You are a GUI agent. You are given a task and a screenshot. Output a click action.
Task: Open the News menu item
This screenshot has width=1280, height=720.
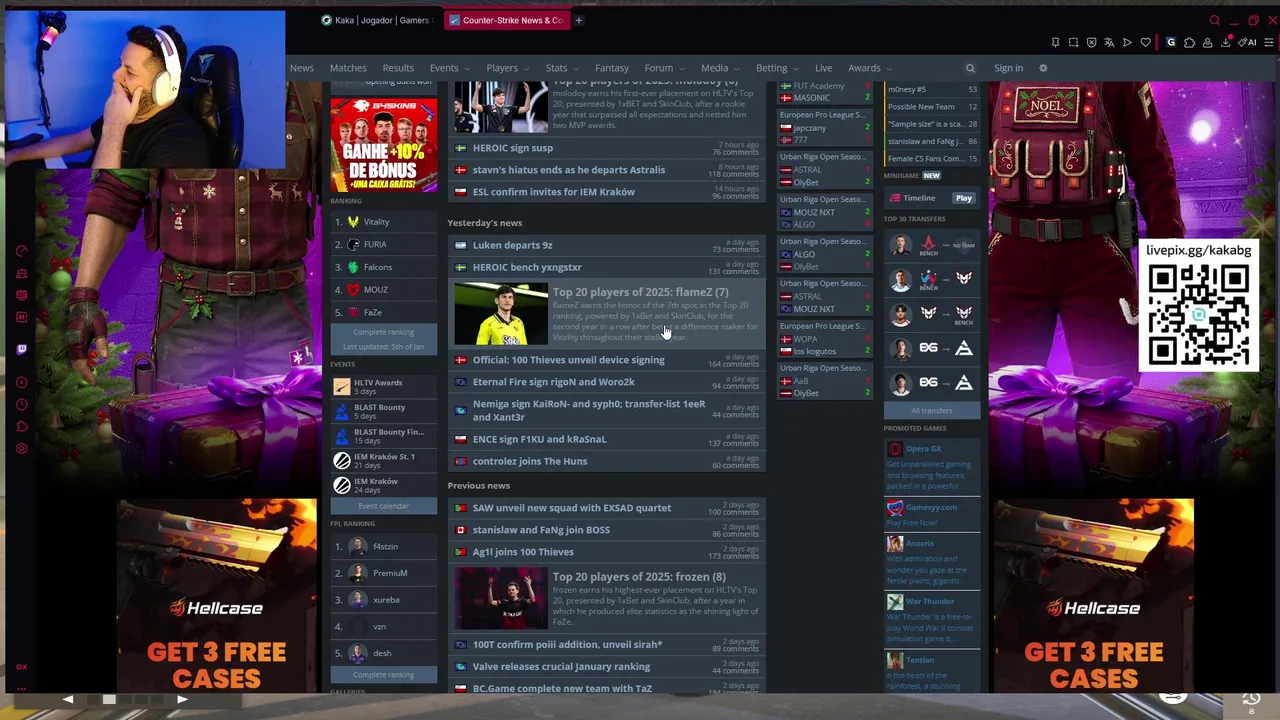coord(302,68)
